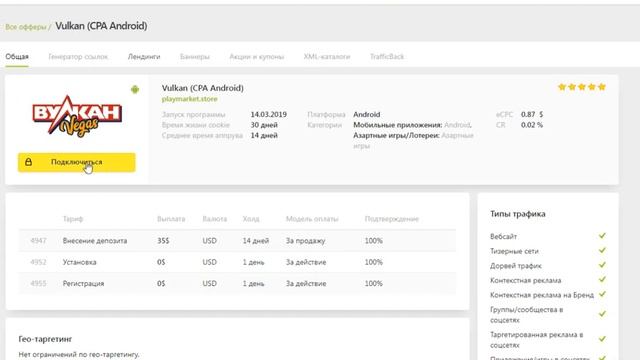Click the five-star rating icons
The image size is (640, 360).
coord(582,87)
